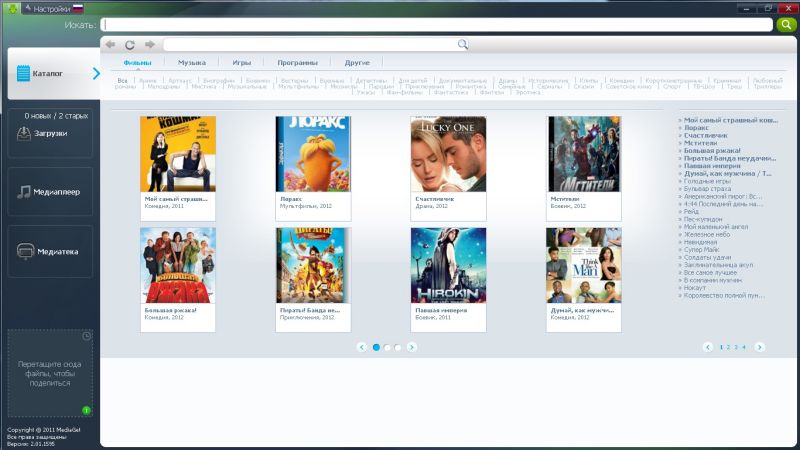The height and width of the screenshot is (450, 800).
Task: Click list entry Нокаут
Action: (x=695, y=288)
